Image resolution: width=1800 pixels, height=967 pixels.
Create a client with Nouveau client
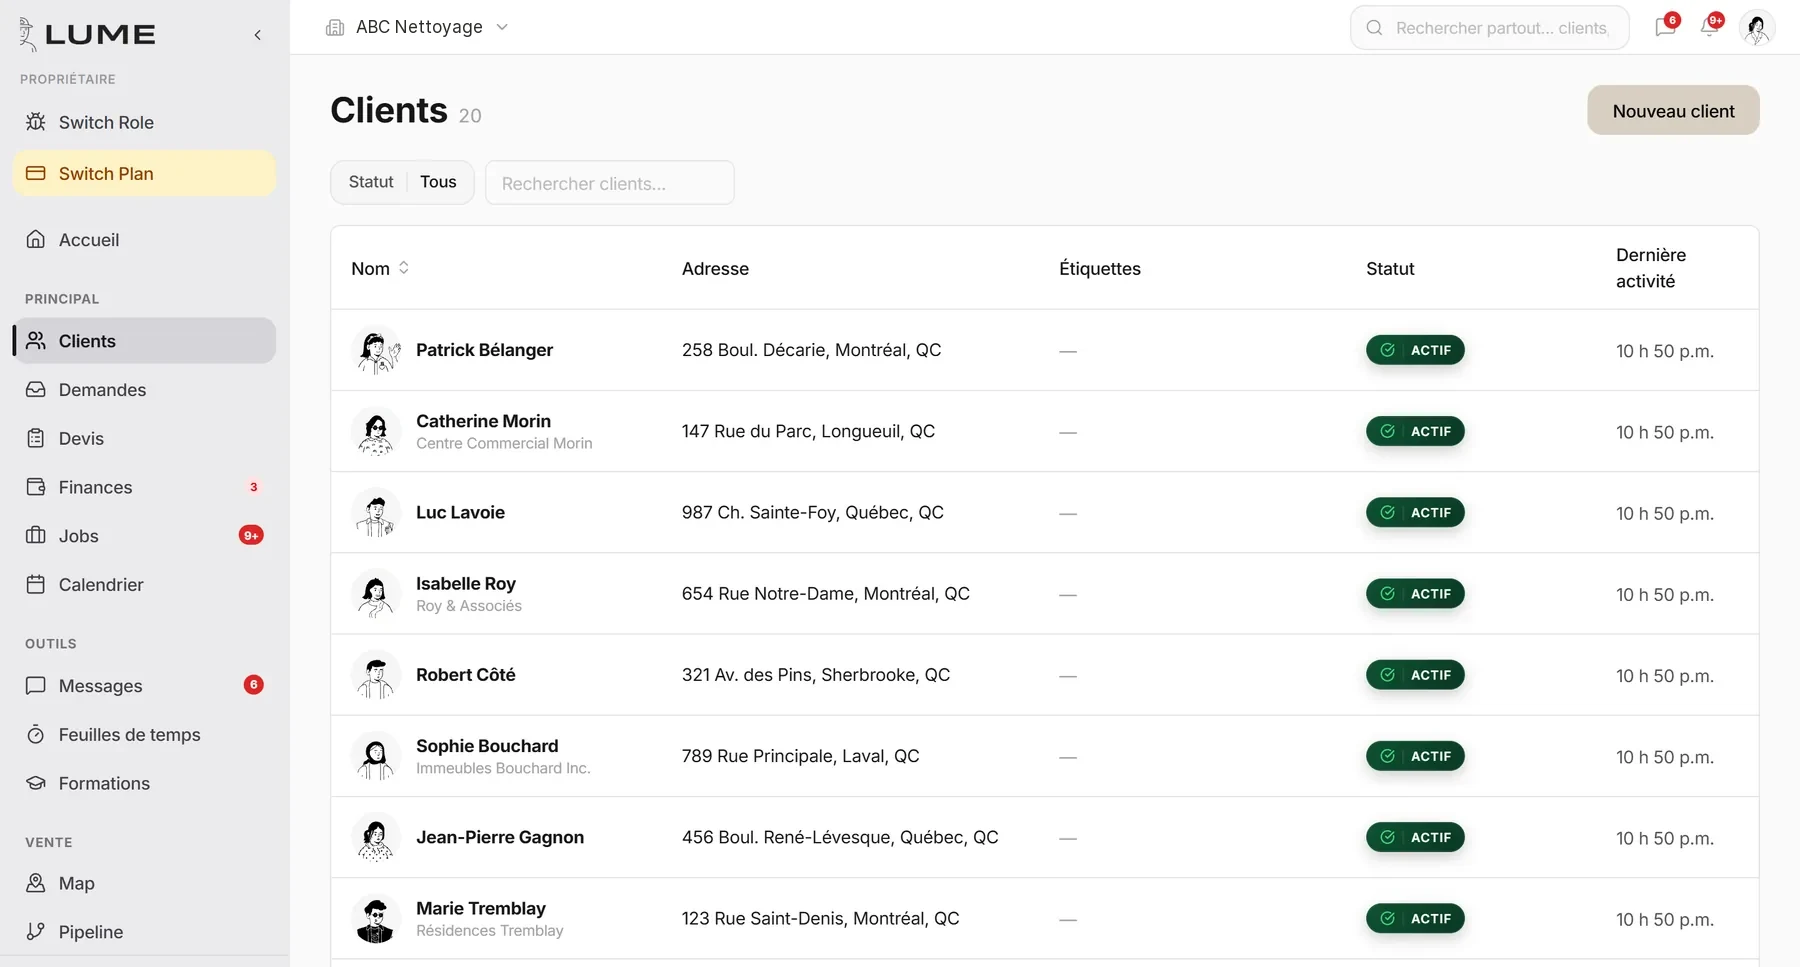[x=1673, y=111]
